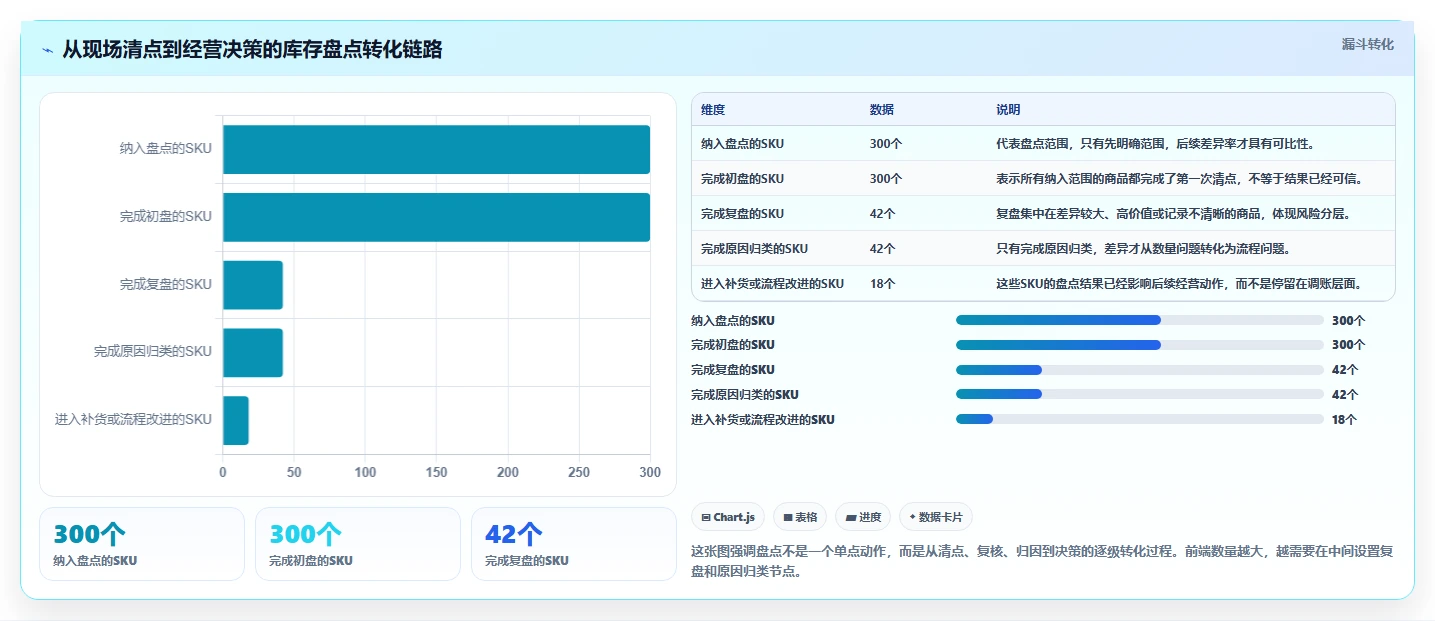The width and height of the screenshot is (1435, 621).
Task: Click the 完成初盘的SKU bar in the chart
Action: [436, 217]
